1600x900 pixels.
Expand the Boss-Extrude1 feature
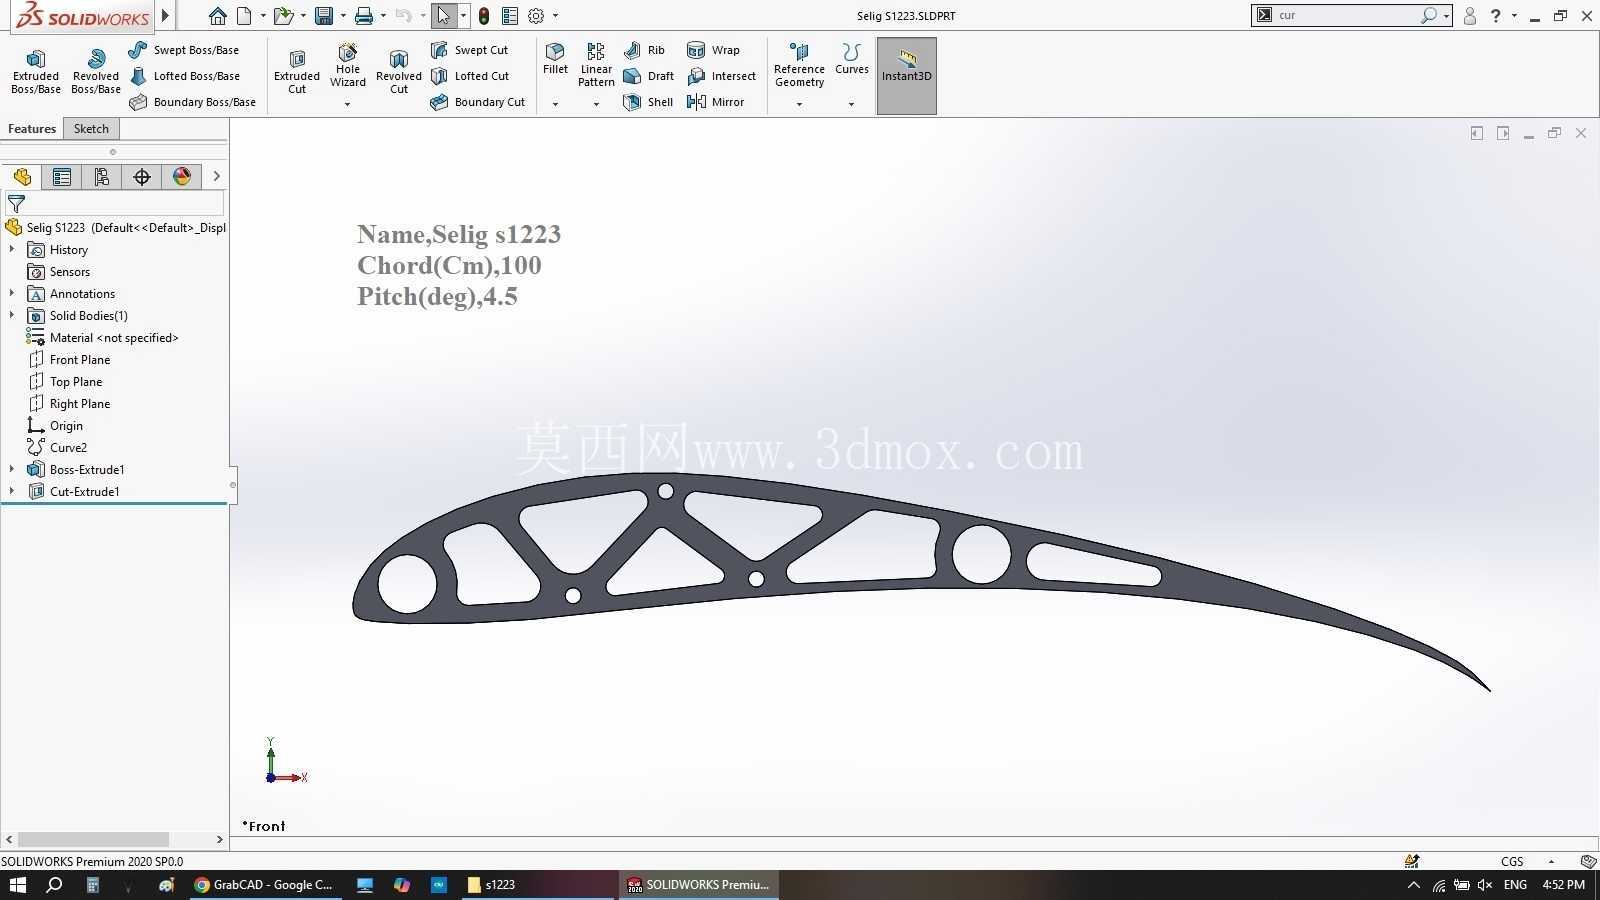(12, 469)
